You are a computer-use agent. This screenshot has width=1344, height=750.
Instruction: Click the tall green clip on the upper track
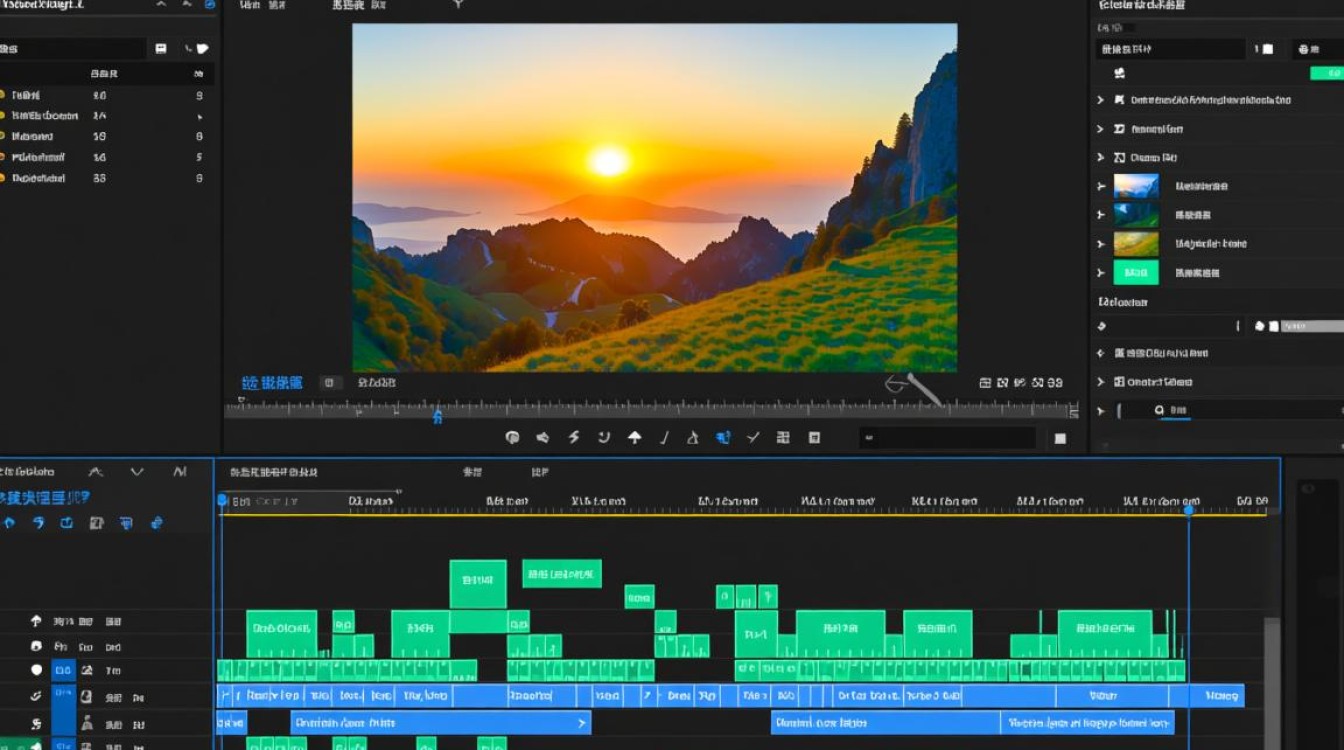[x=477, y=584]
